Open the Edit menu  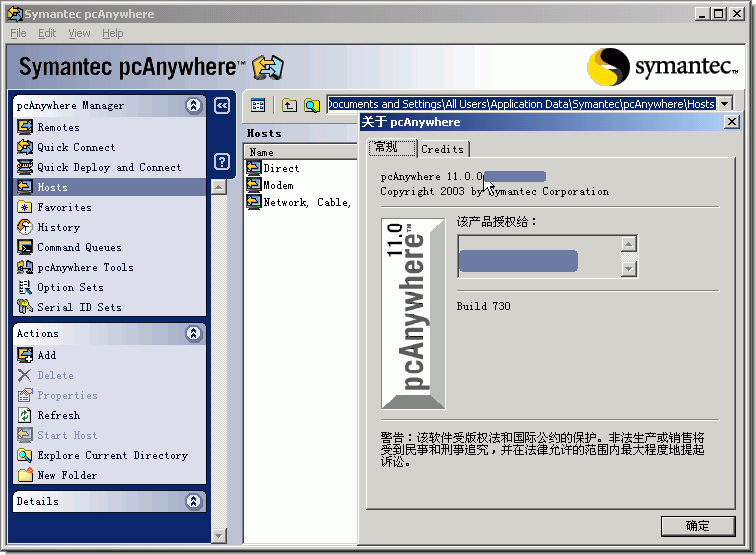tap(47, 33)
